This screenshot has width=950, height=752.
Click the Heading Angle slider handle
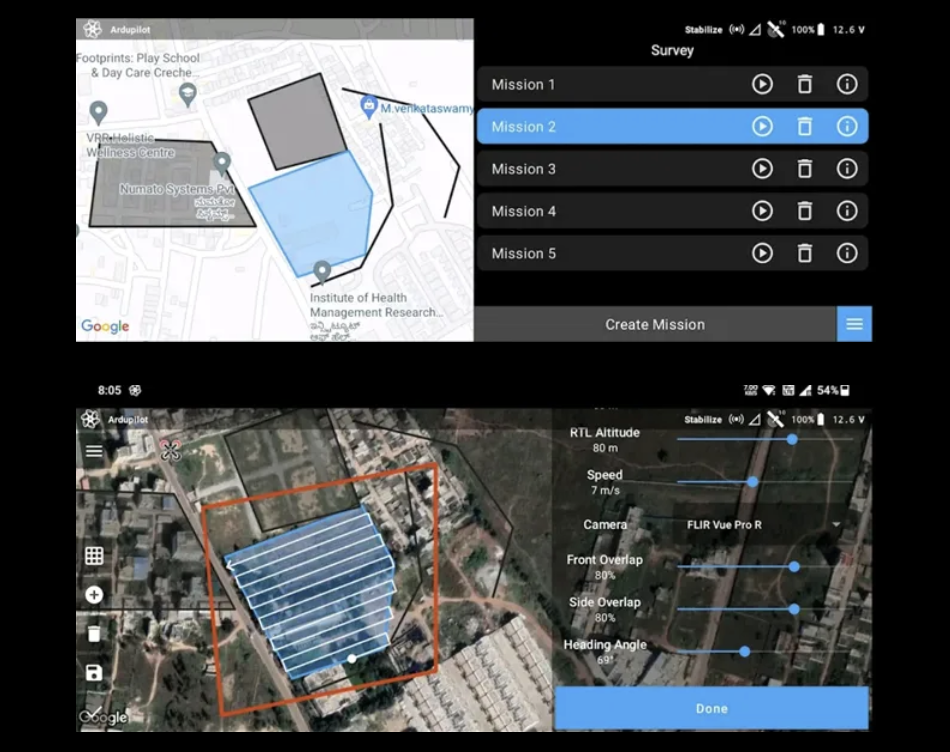coord(745,651)
